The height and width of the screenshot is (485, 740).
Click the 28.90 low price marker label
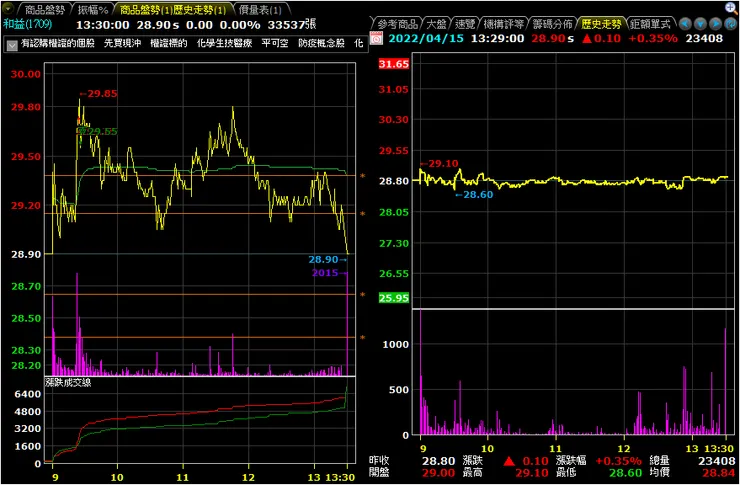pyautogui.click(x=328, y=259)
